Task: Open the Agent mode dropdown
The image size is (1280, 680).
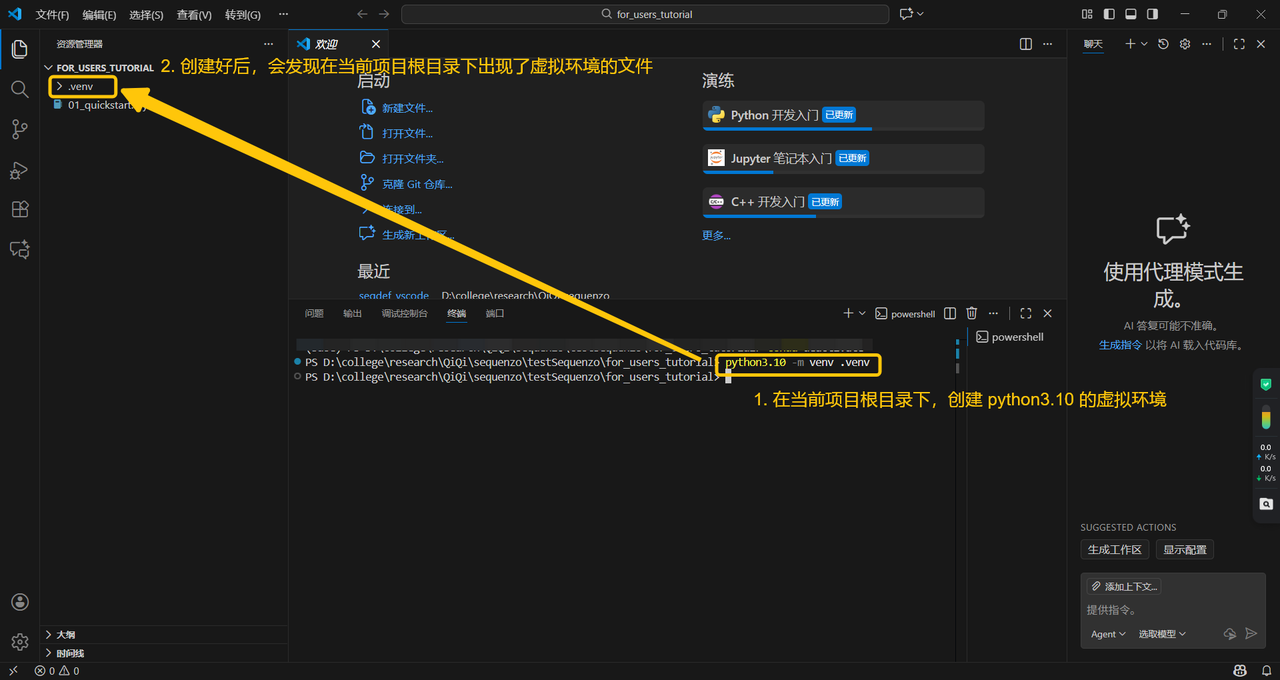Action: pos(1108,634)
